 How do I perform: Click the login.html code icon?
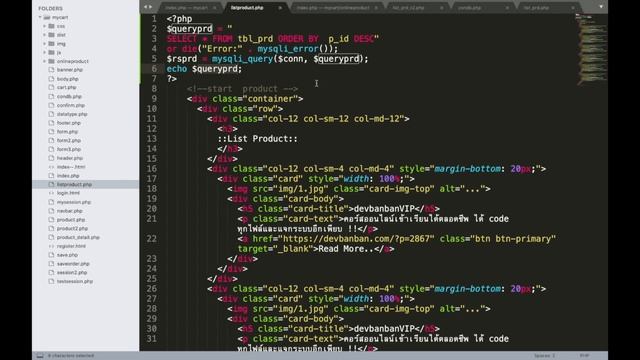point(51,193)
